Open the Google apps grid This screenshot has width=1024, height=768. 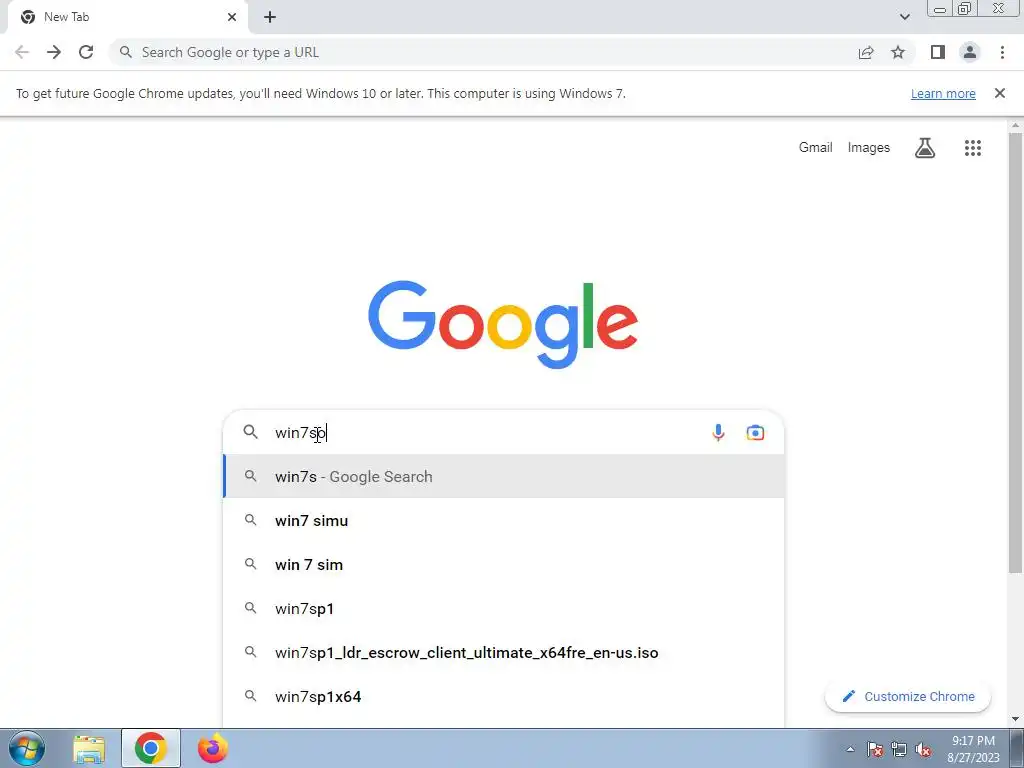pyautogui.click(x=973, y=148)
